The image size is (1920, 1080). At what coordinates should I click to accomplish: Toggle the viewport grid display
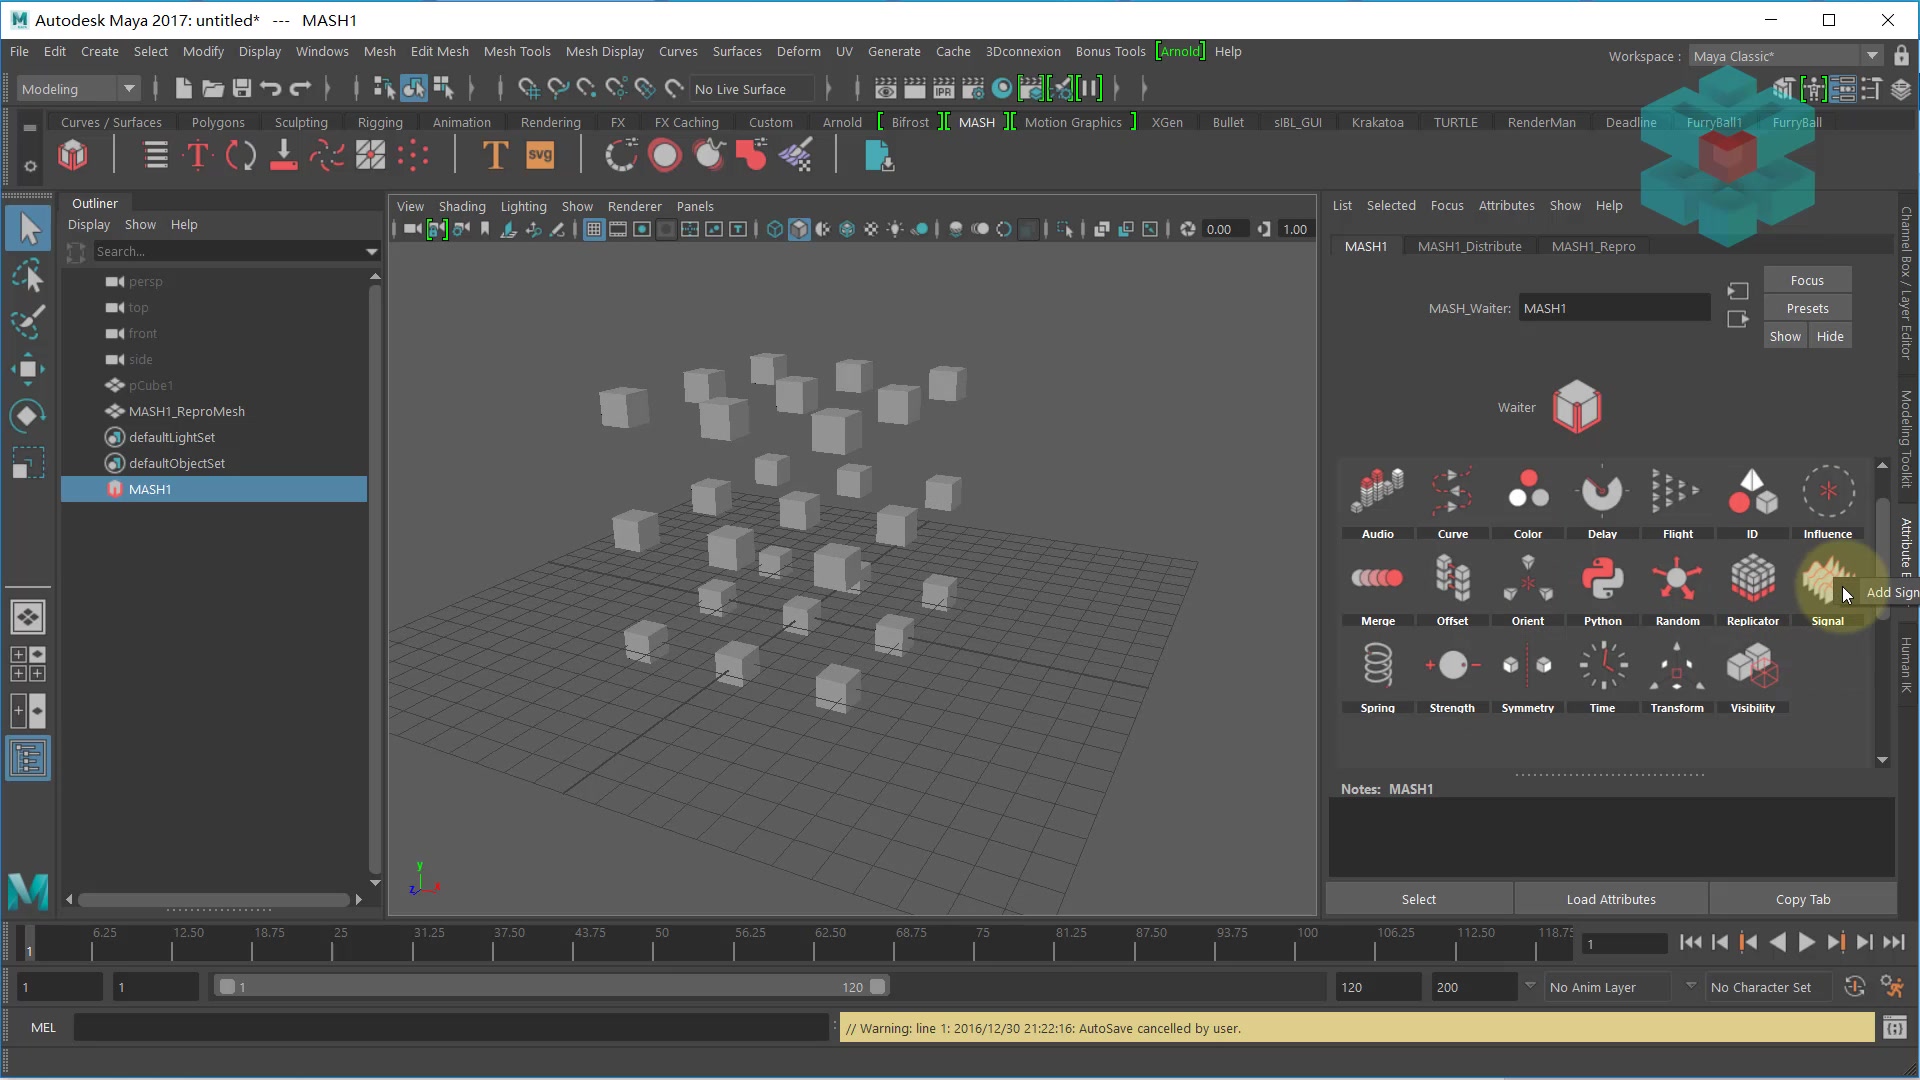[594, 230]
